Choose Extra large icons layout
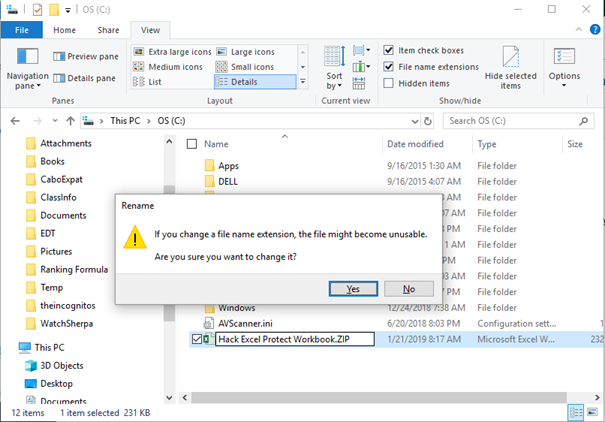Image resolution: width=605 pixels, height=422 pixels. tap(172, 52)
